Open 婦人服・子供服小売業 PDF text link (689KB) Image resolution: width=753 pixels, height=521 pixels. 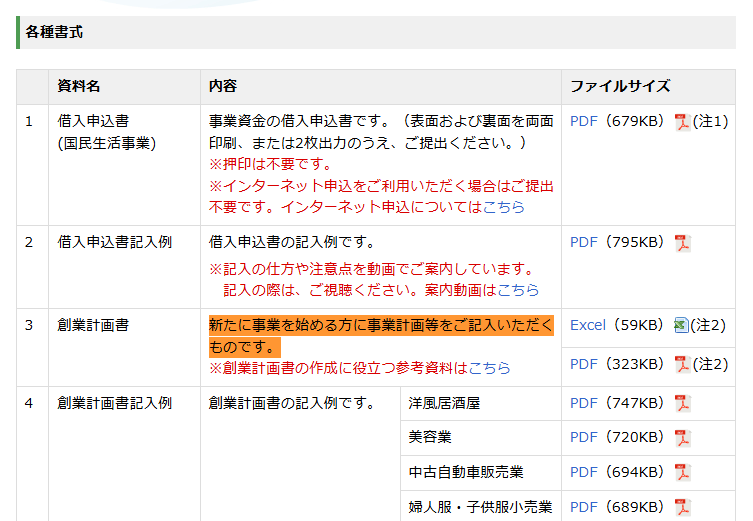583,506
